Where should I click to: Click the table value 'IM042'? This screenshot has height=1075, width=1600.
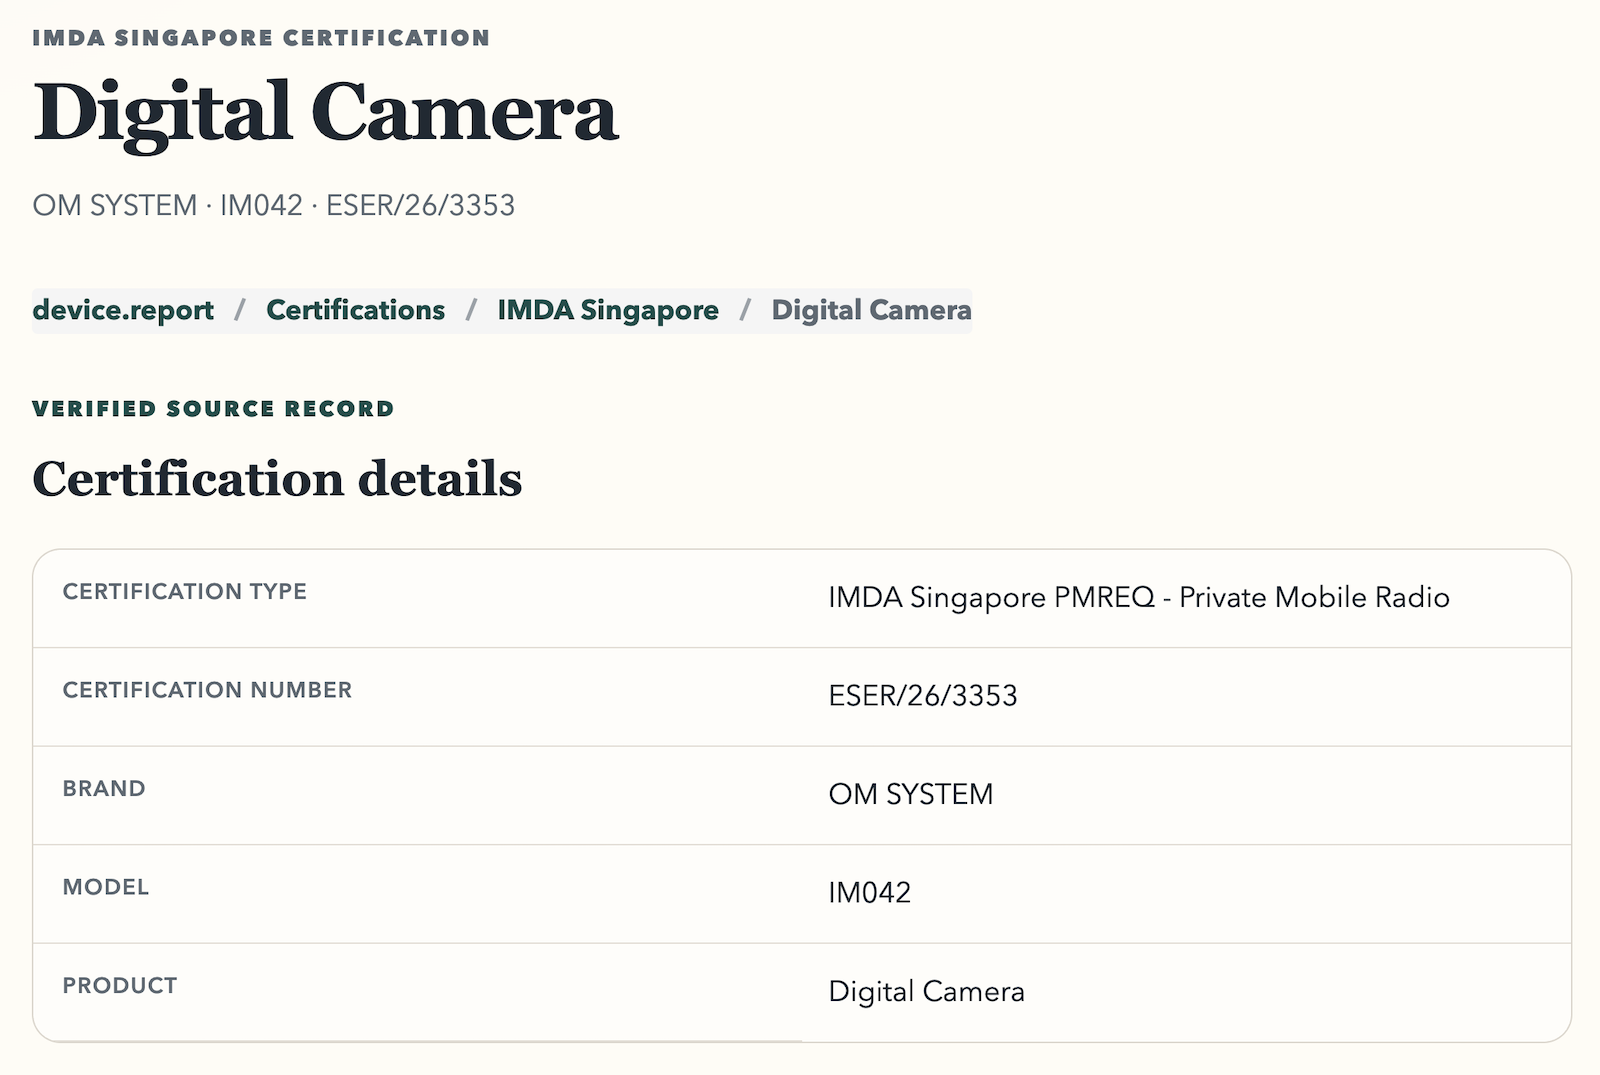tap(870, 892)
